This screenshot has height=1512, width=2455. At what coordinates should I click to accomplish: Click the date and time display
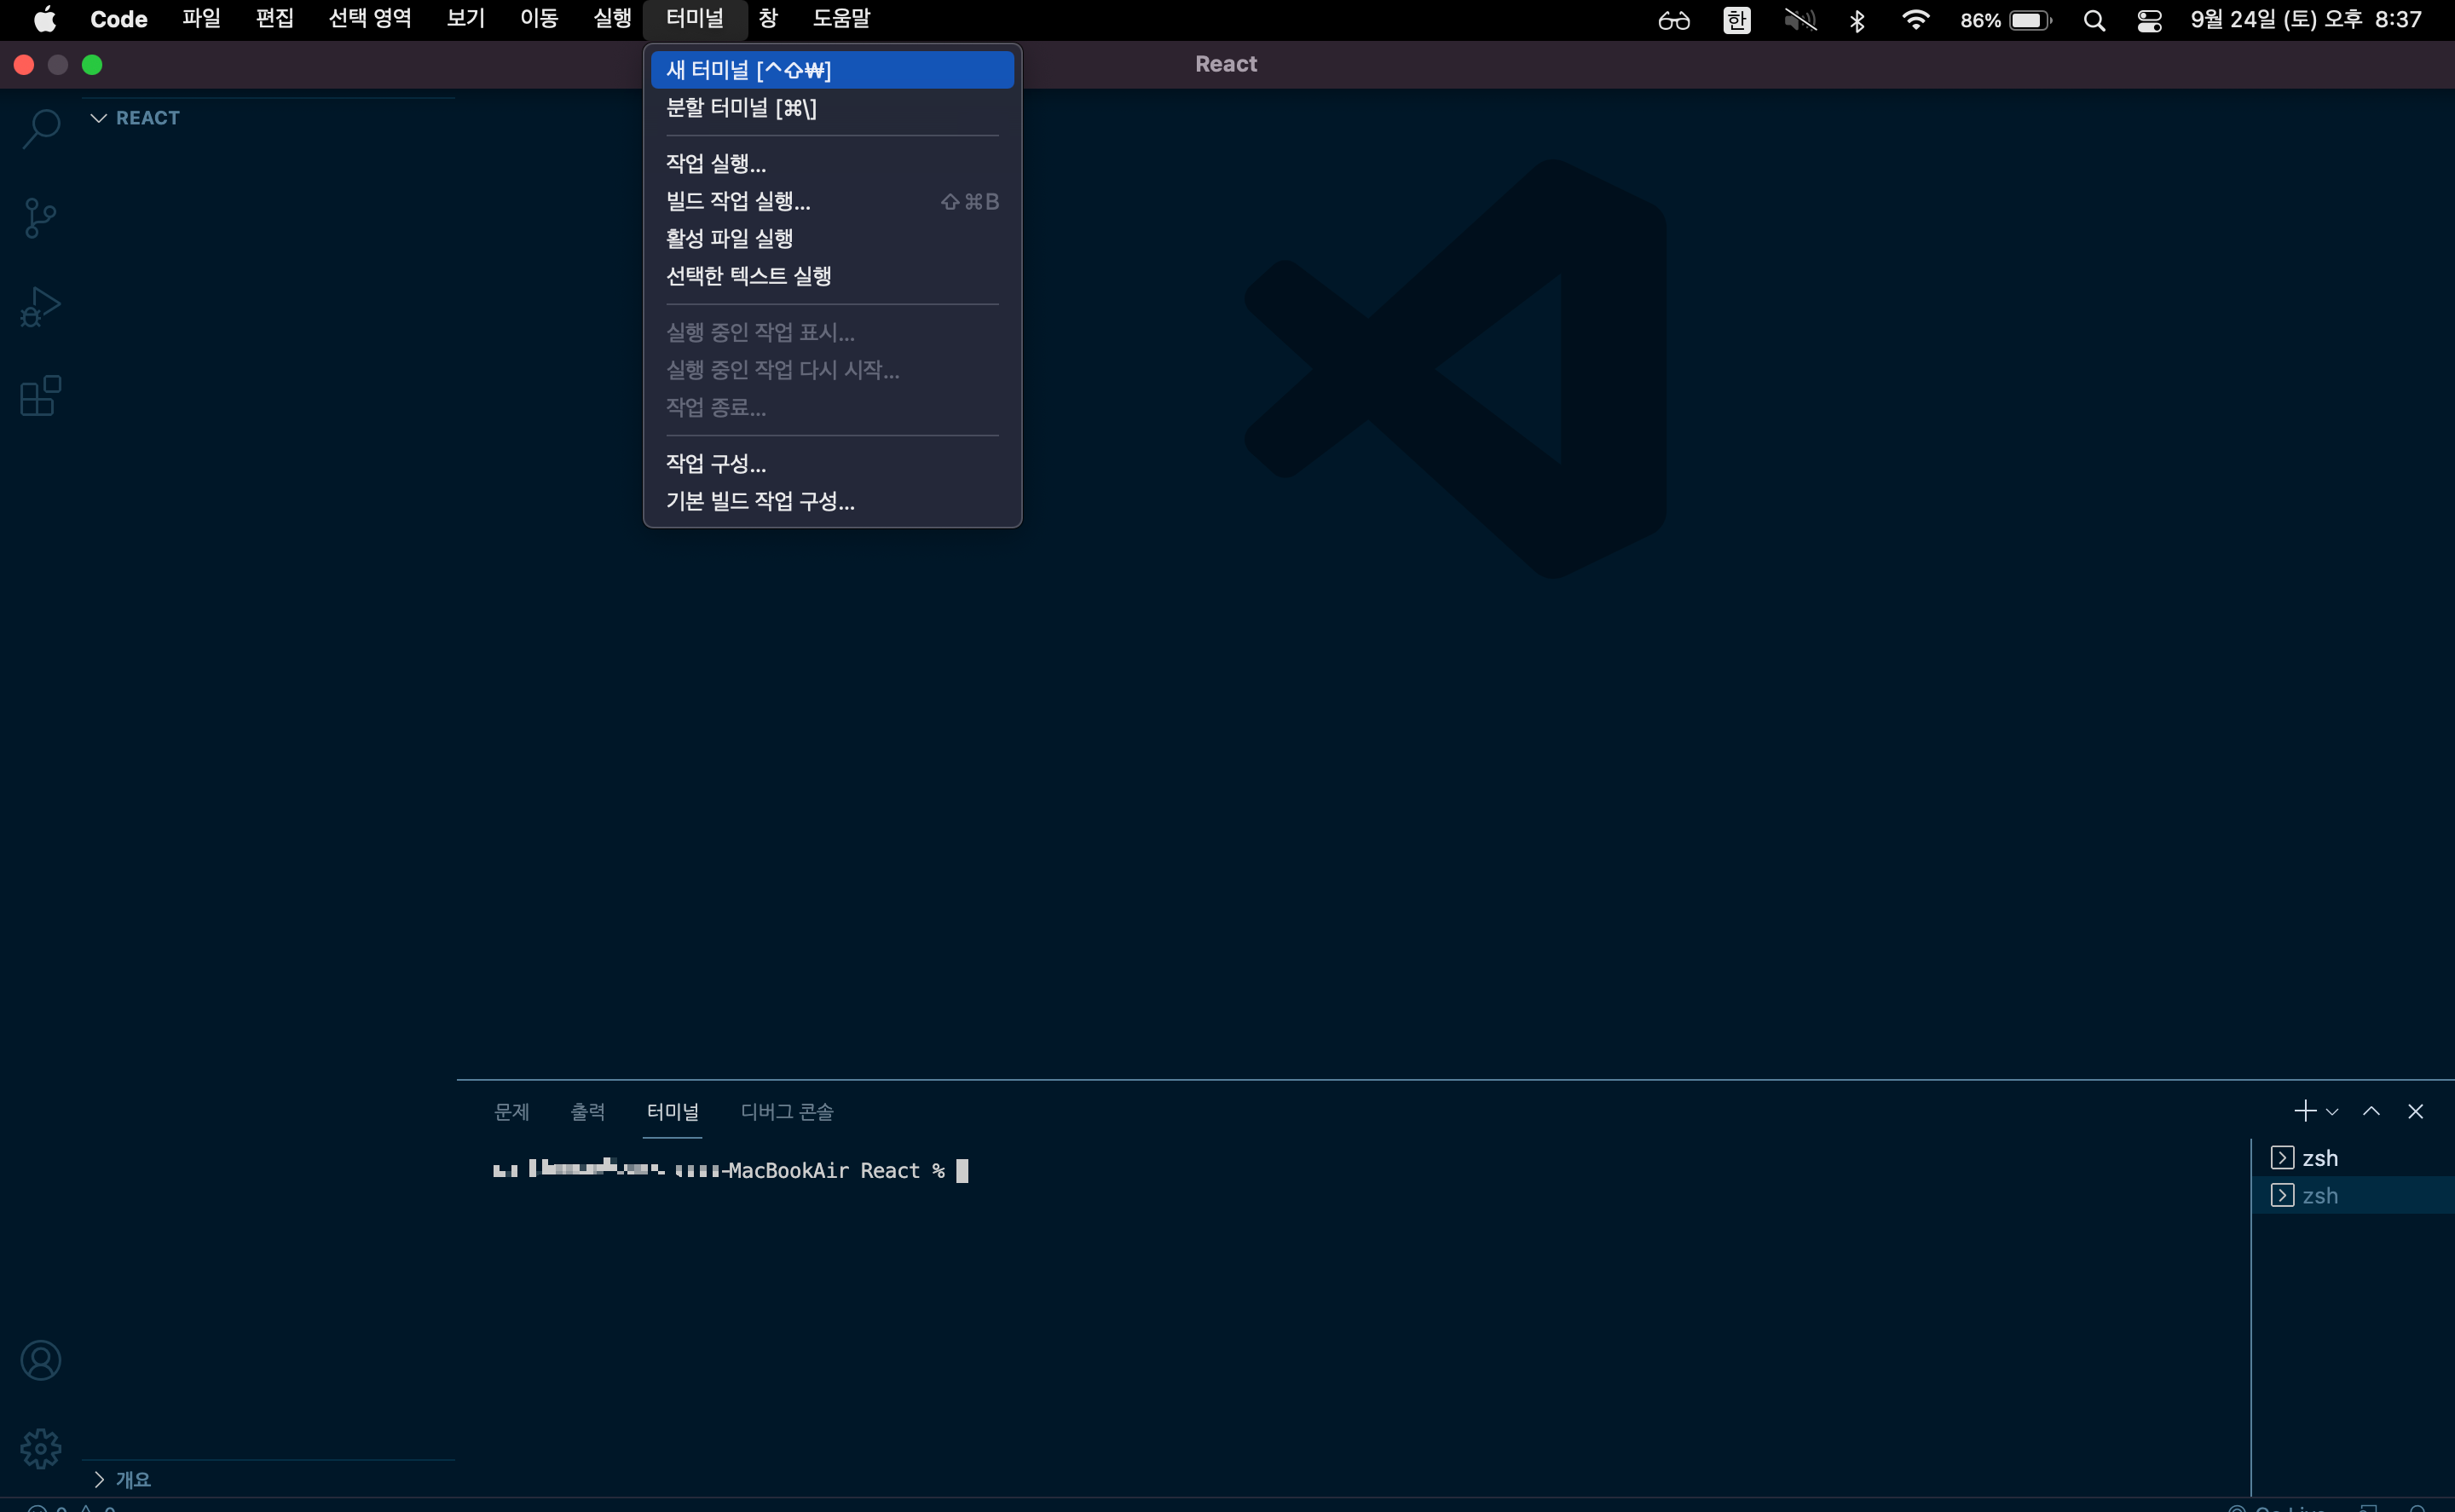click(x=2306, y=19)
